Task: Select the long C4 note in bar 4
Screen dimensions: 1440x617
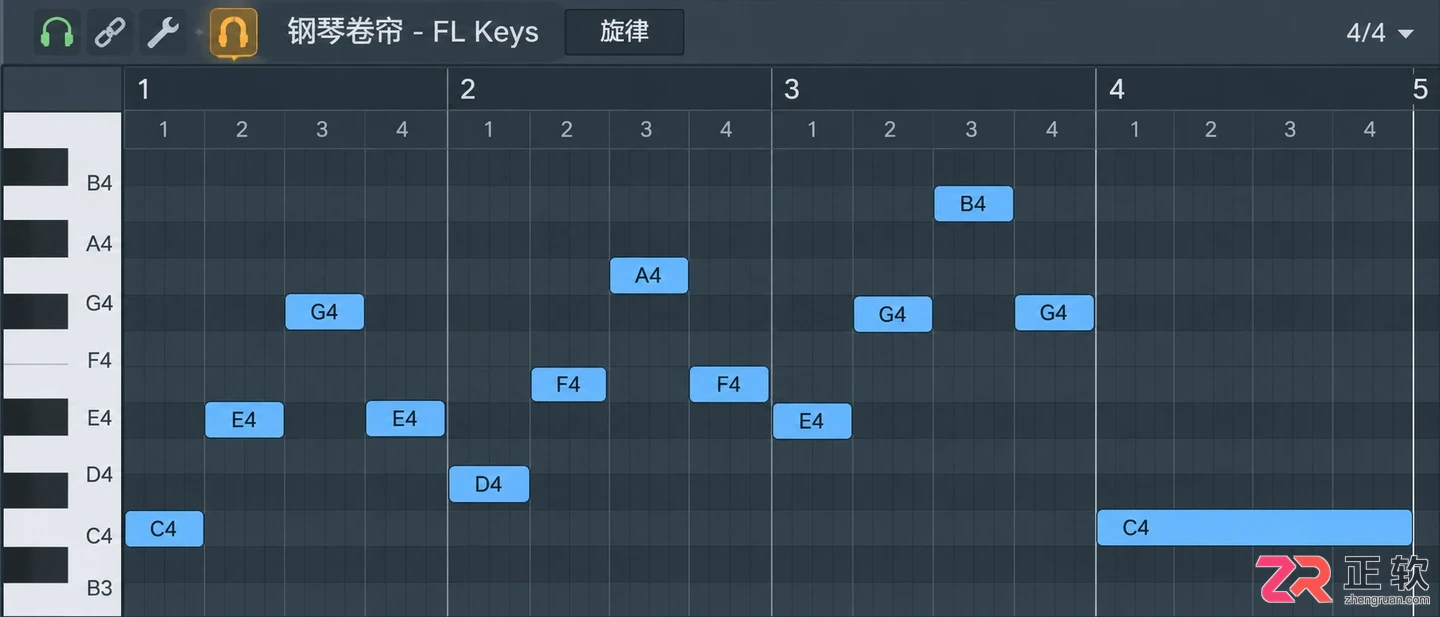Action: coord(1254,528)
